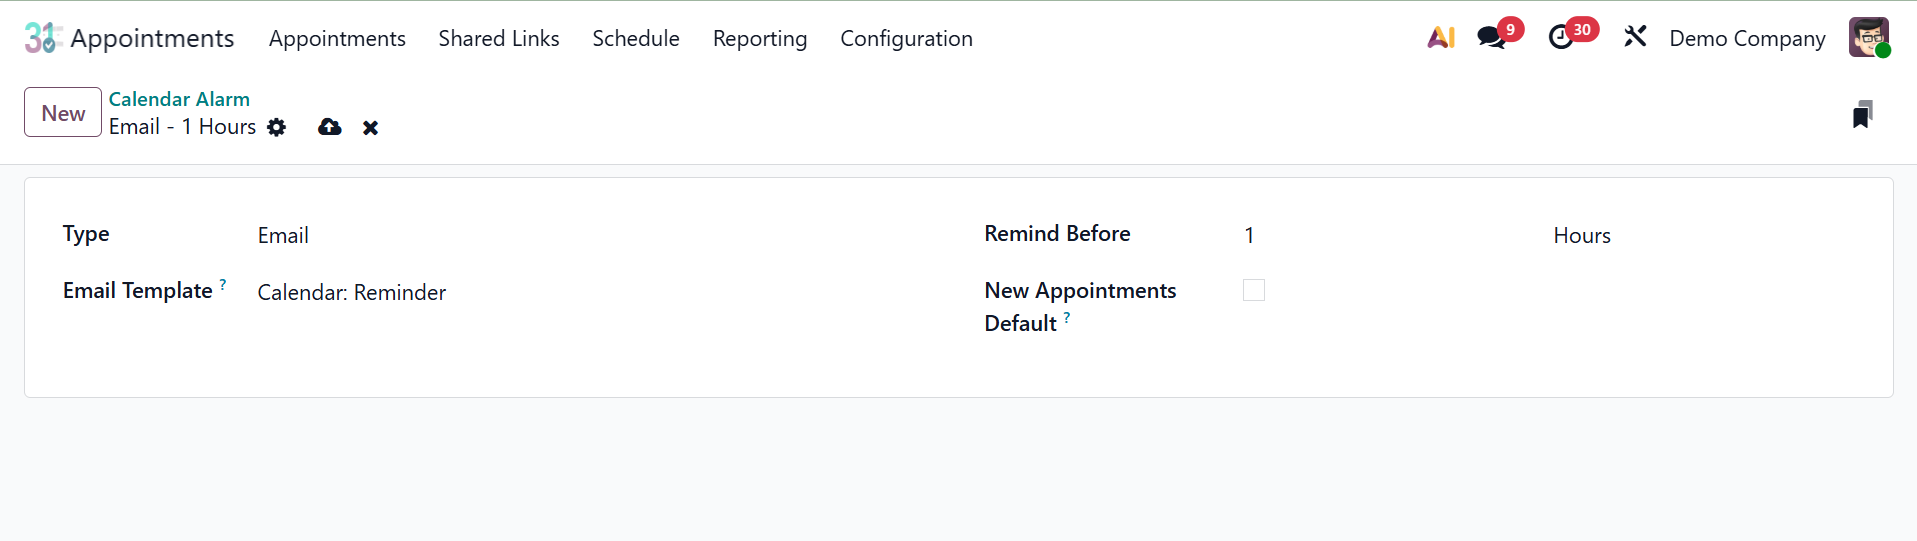This screenshot has width=1917, height=541.
Task: Click the Appointments app logo icon
Action: (x=43, y=38)
